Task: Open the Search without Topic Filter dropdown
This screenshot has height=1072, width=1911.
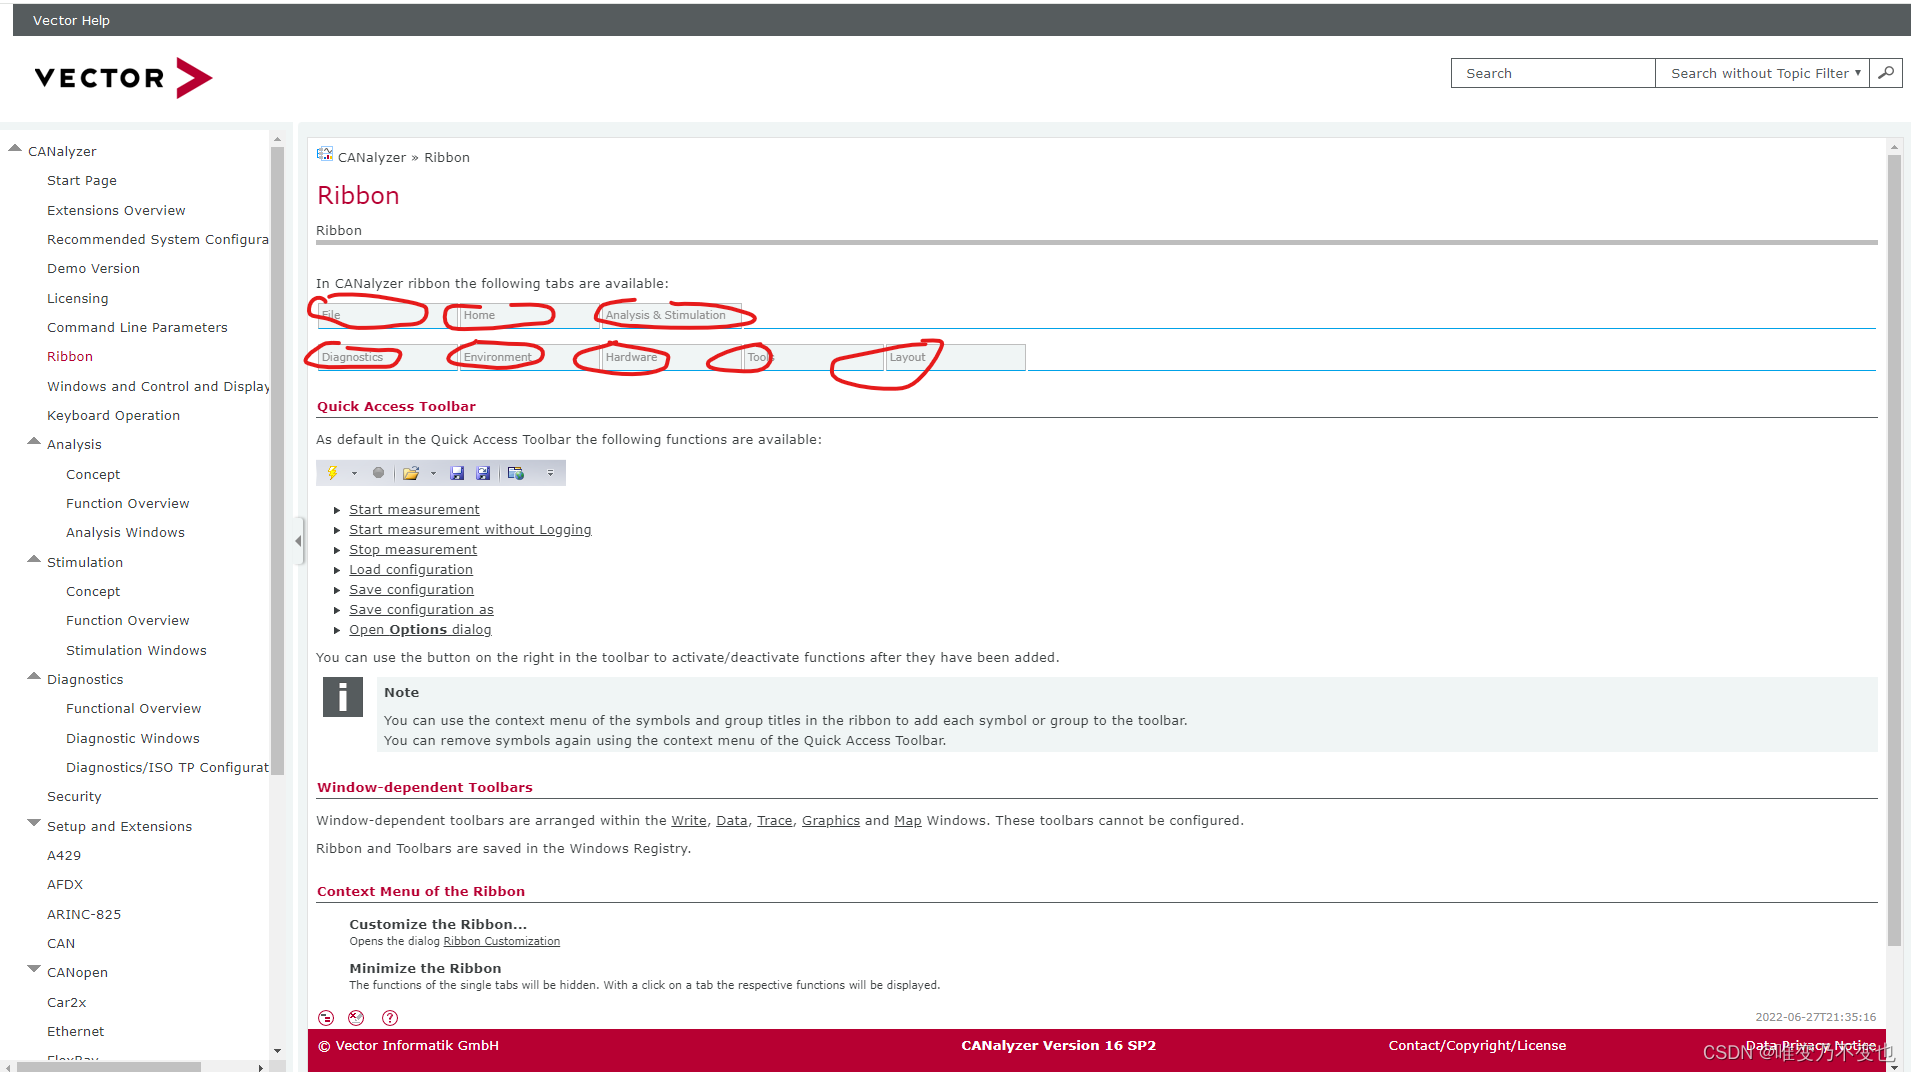Action: click(x=1762, y=73)
